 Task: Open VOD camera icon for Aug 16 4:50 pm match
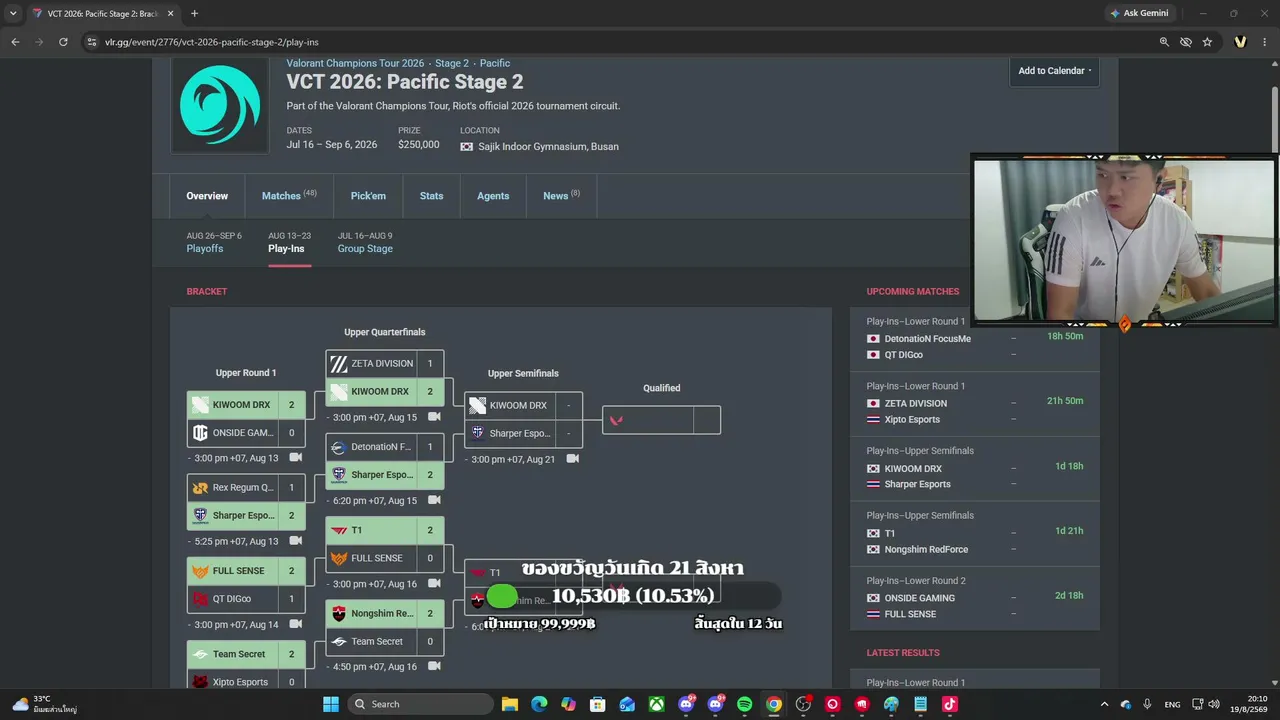[x=434, y=667]
